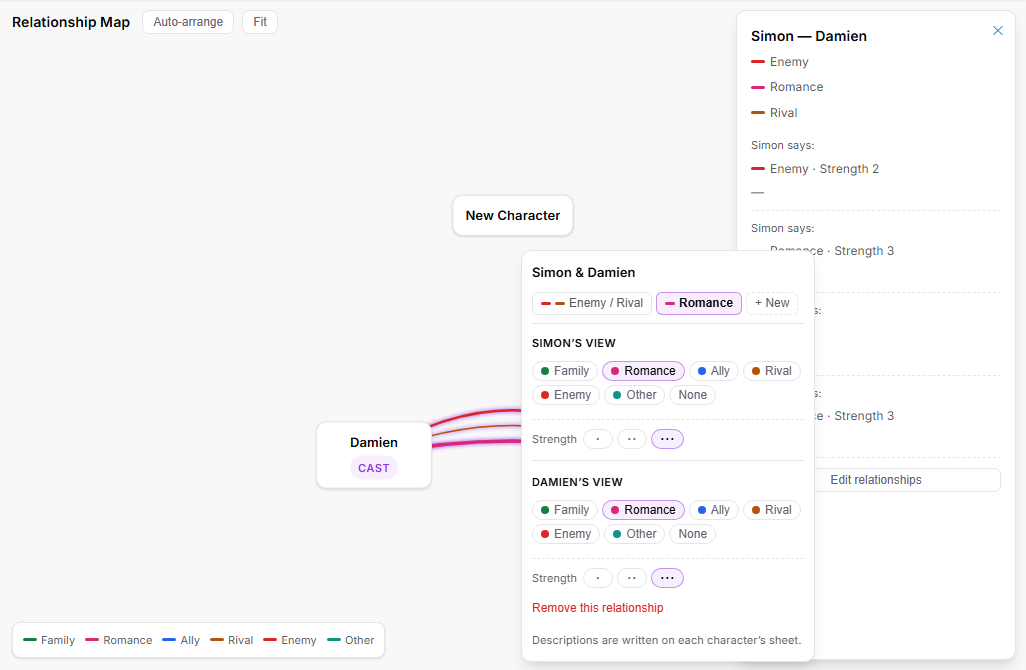Choose one-dot strength in Simon's view
Viewport: 1026px width, 670px height.
598,439
